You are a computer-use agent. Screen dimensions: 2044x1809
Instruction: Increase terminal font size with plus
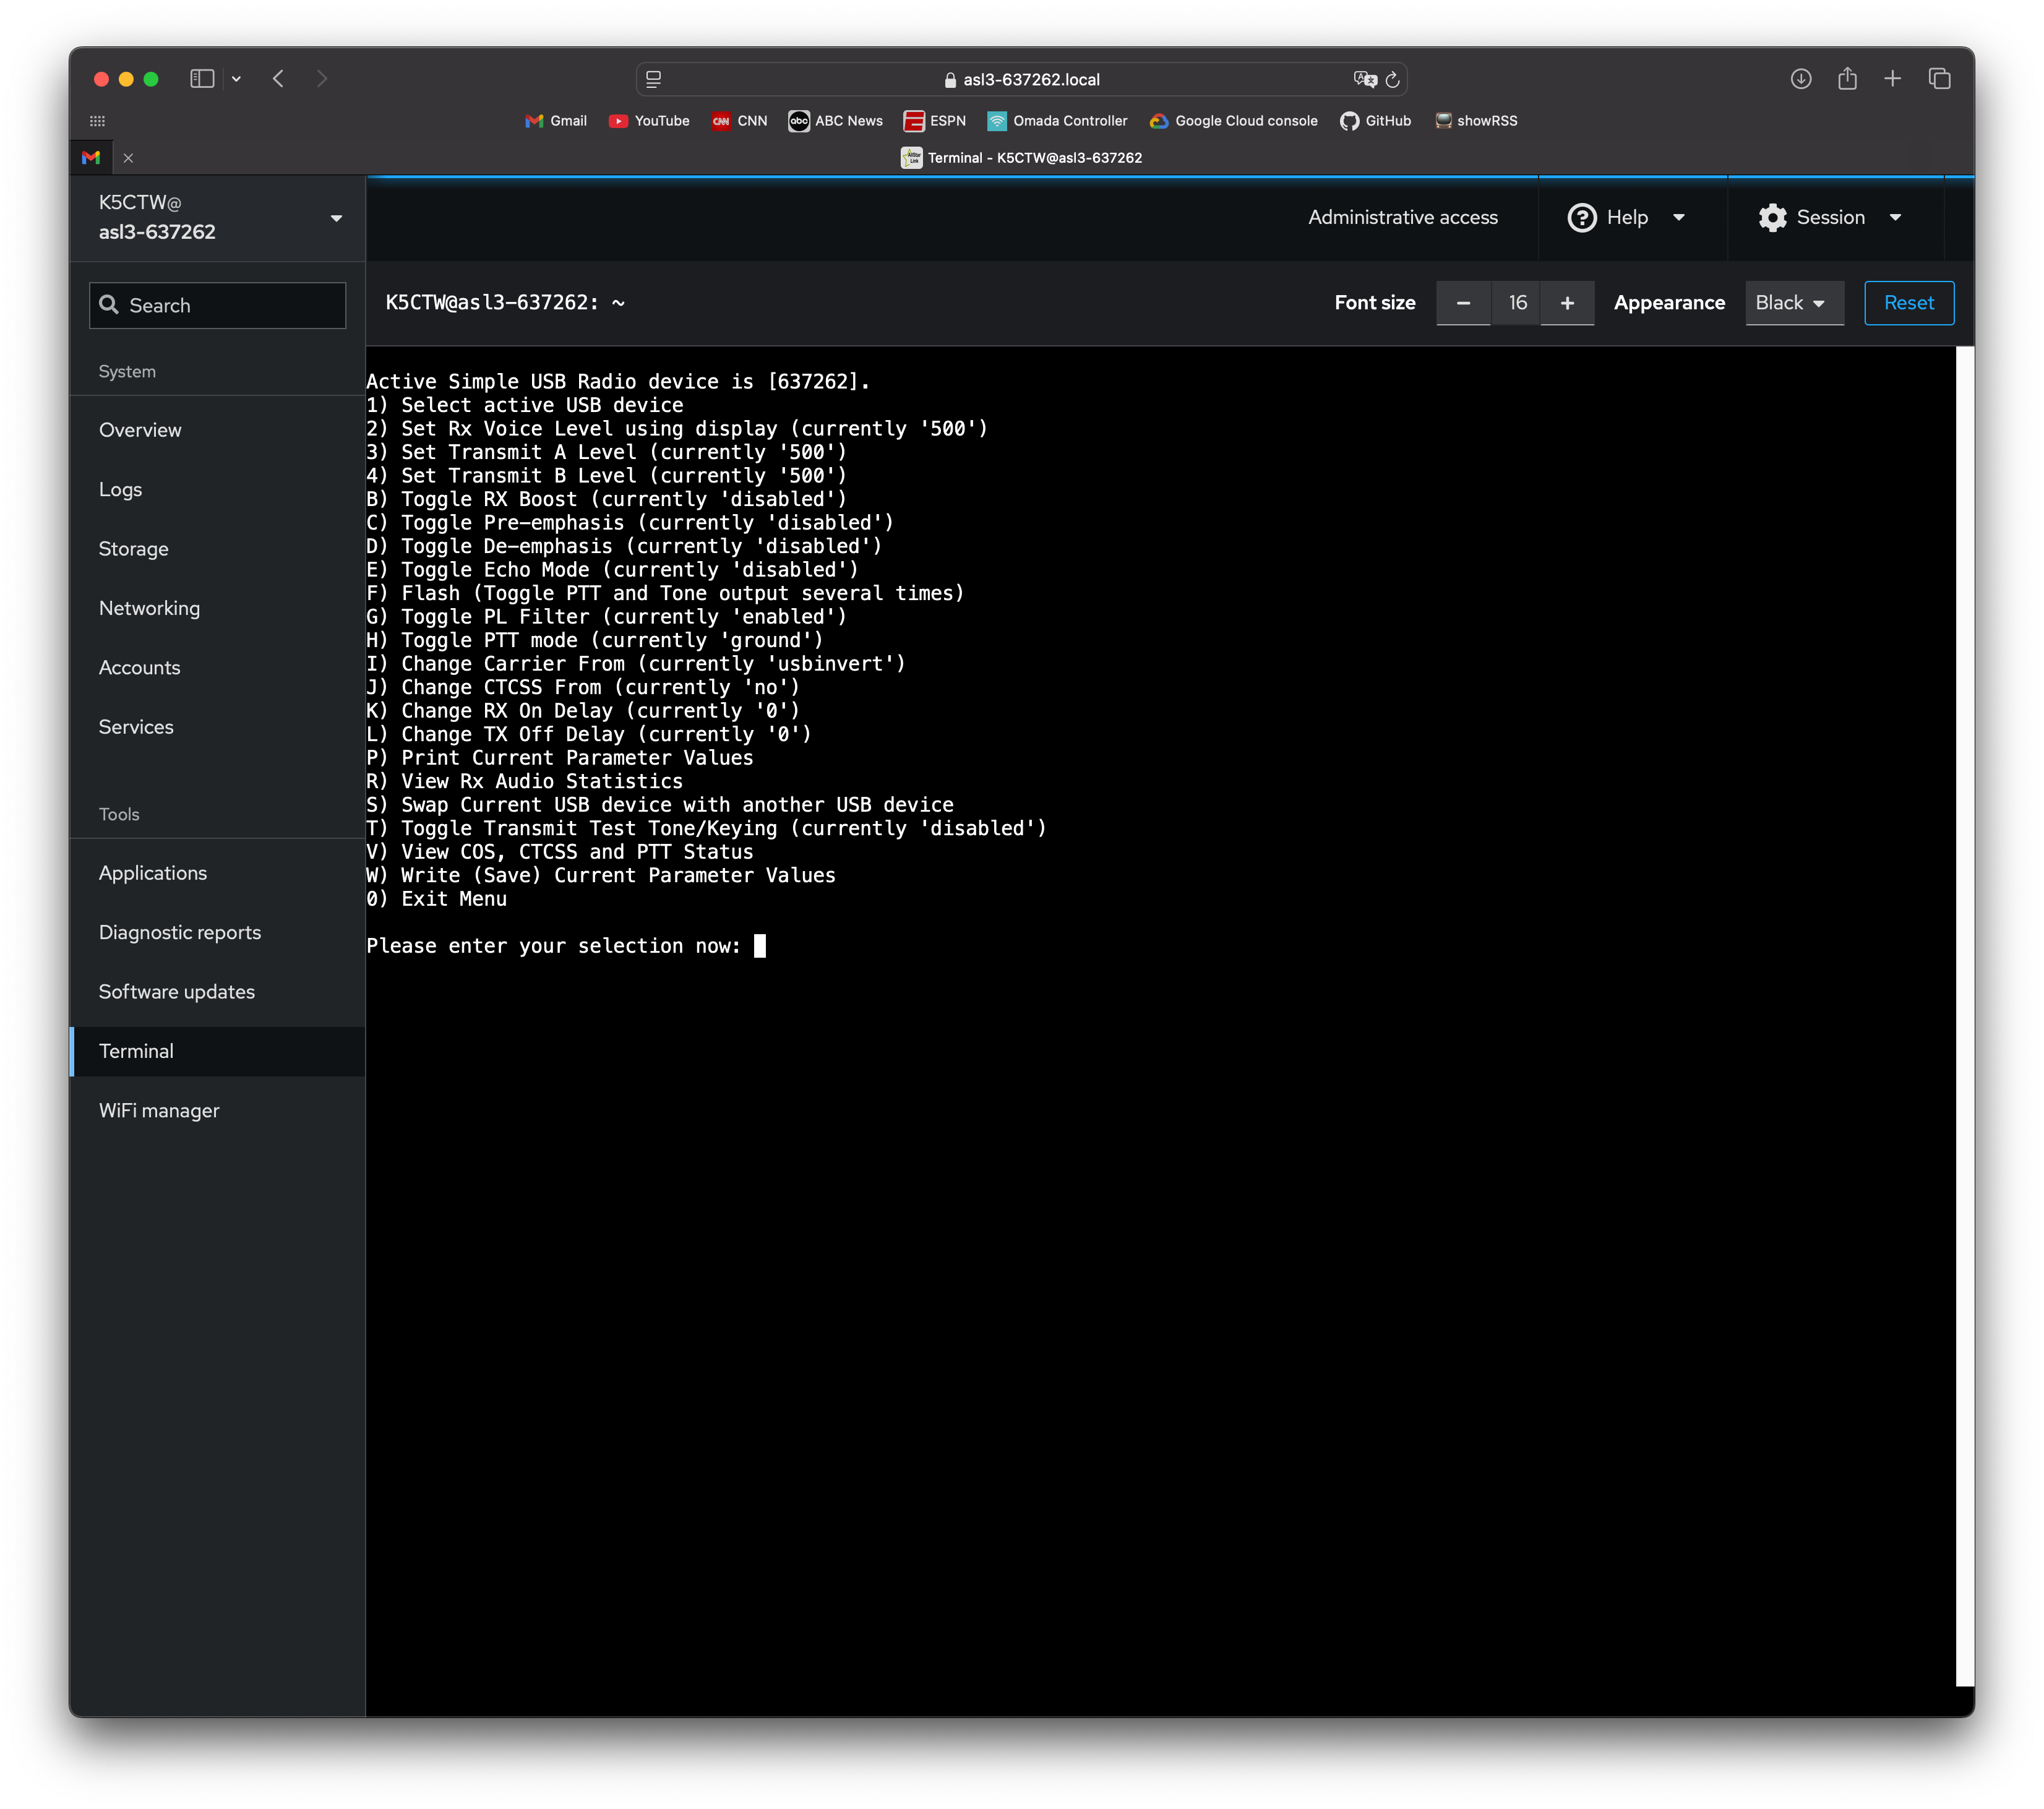pos(1567,303)
